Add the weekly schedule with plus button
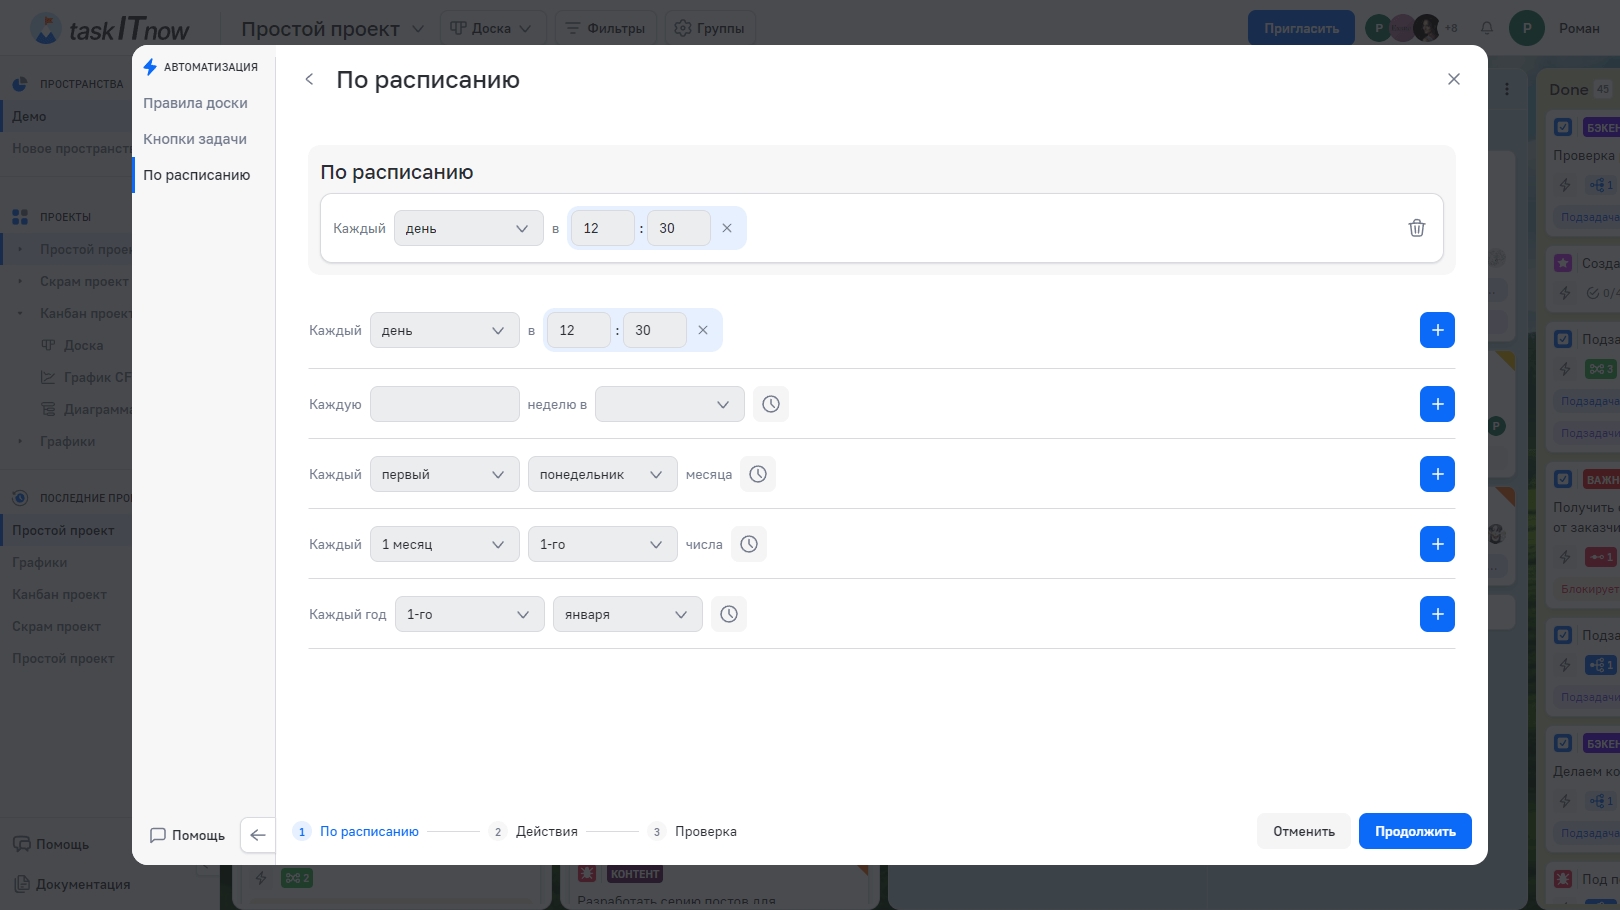 click(1437, 404)
